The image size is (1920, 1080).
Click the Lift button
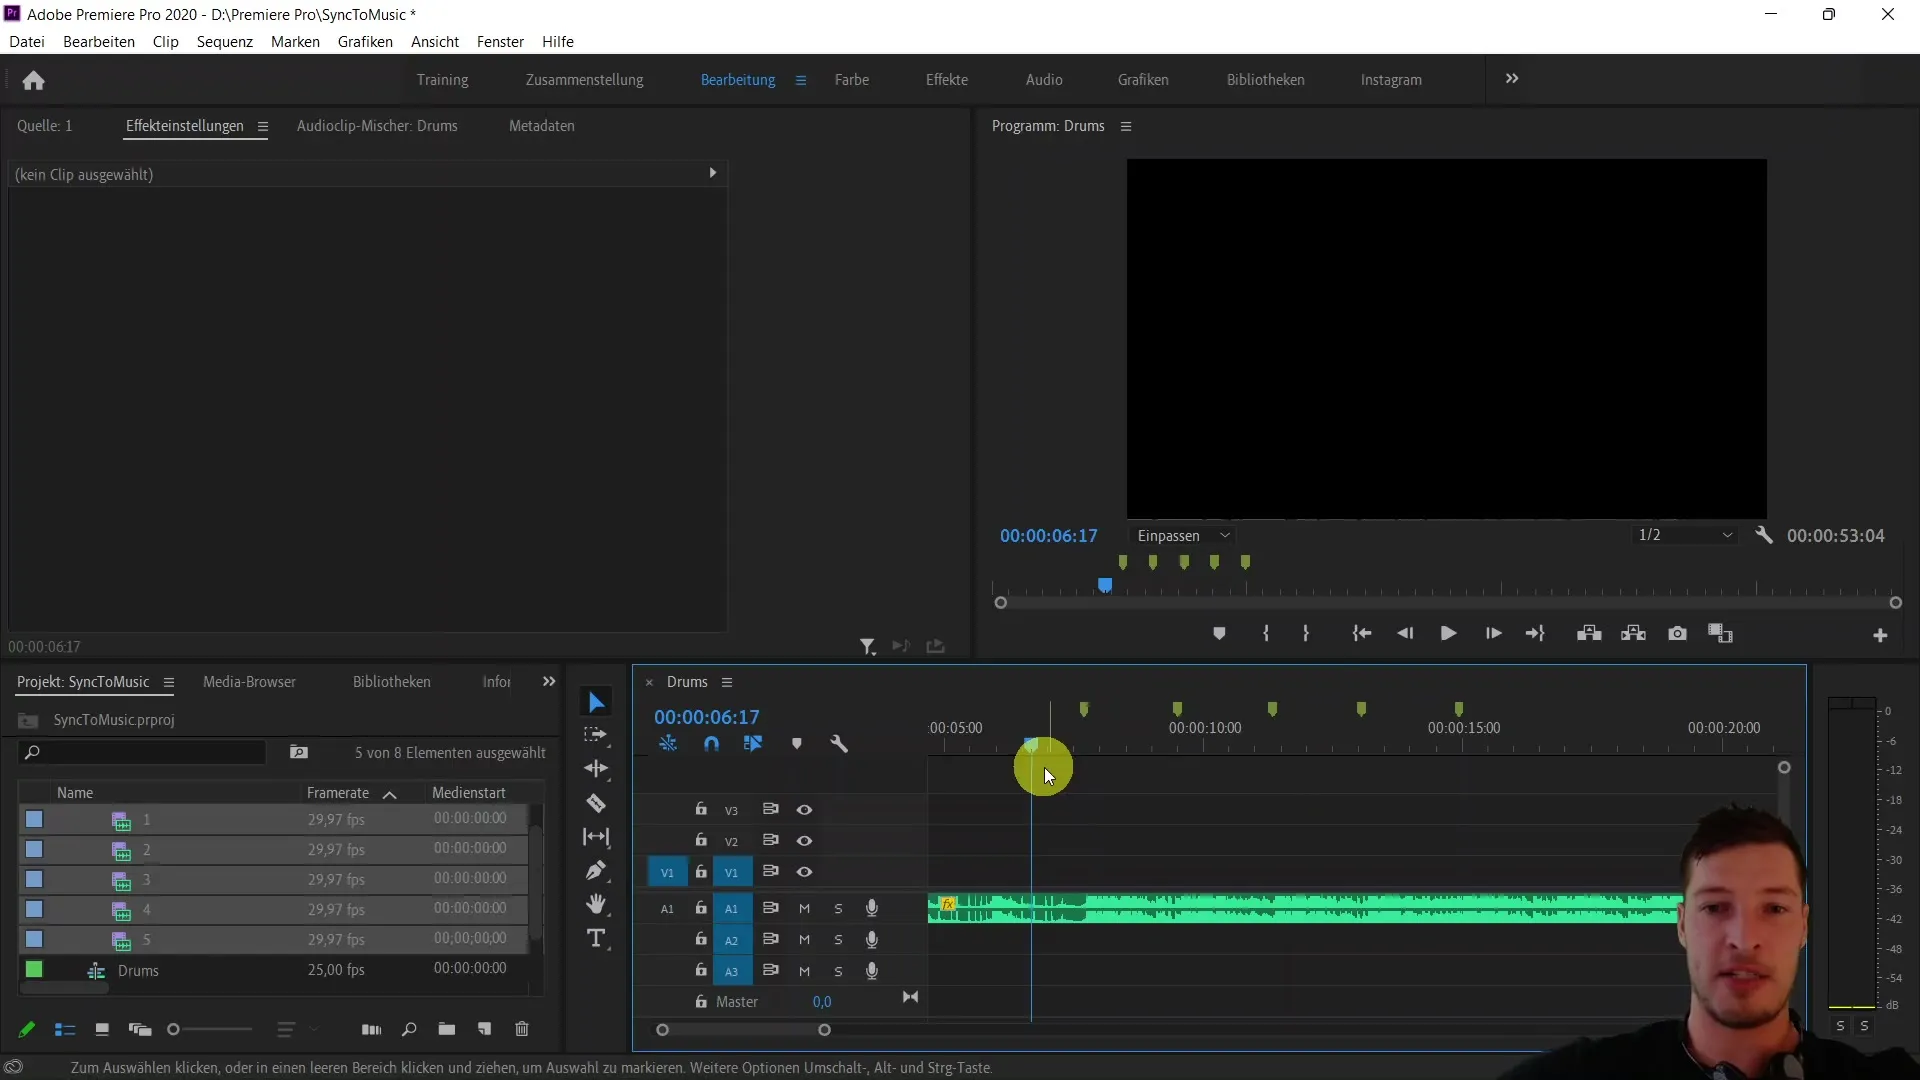tap(1589, 634)
